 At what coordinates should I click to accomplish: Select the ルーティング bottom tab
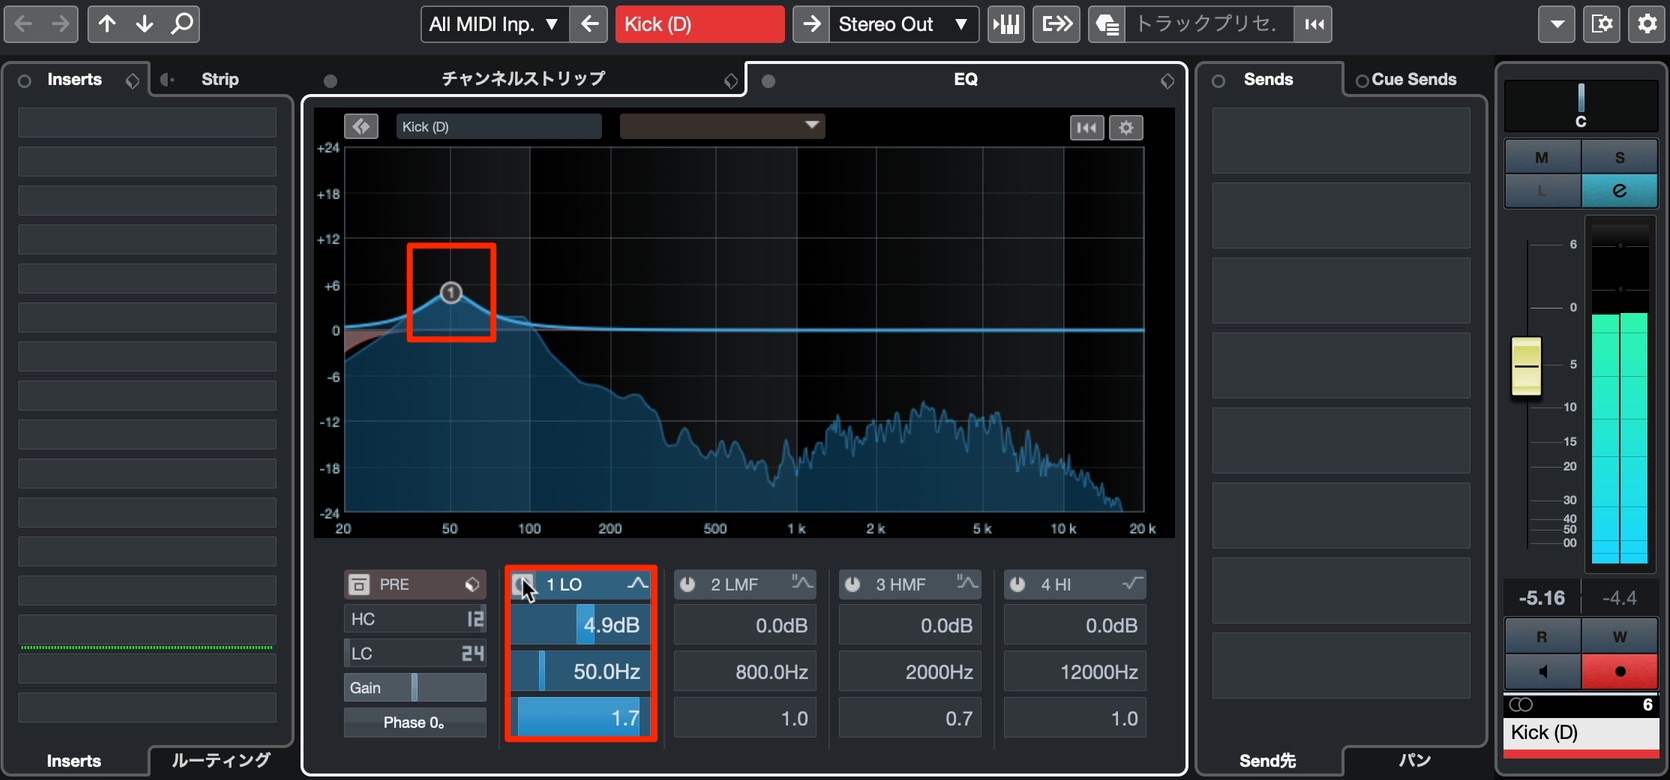221,760
